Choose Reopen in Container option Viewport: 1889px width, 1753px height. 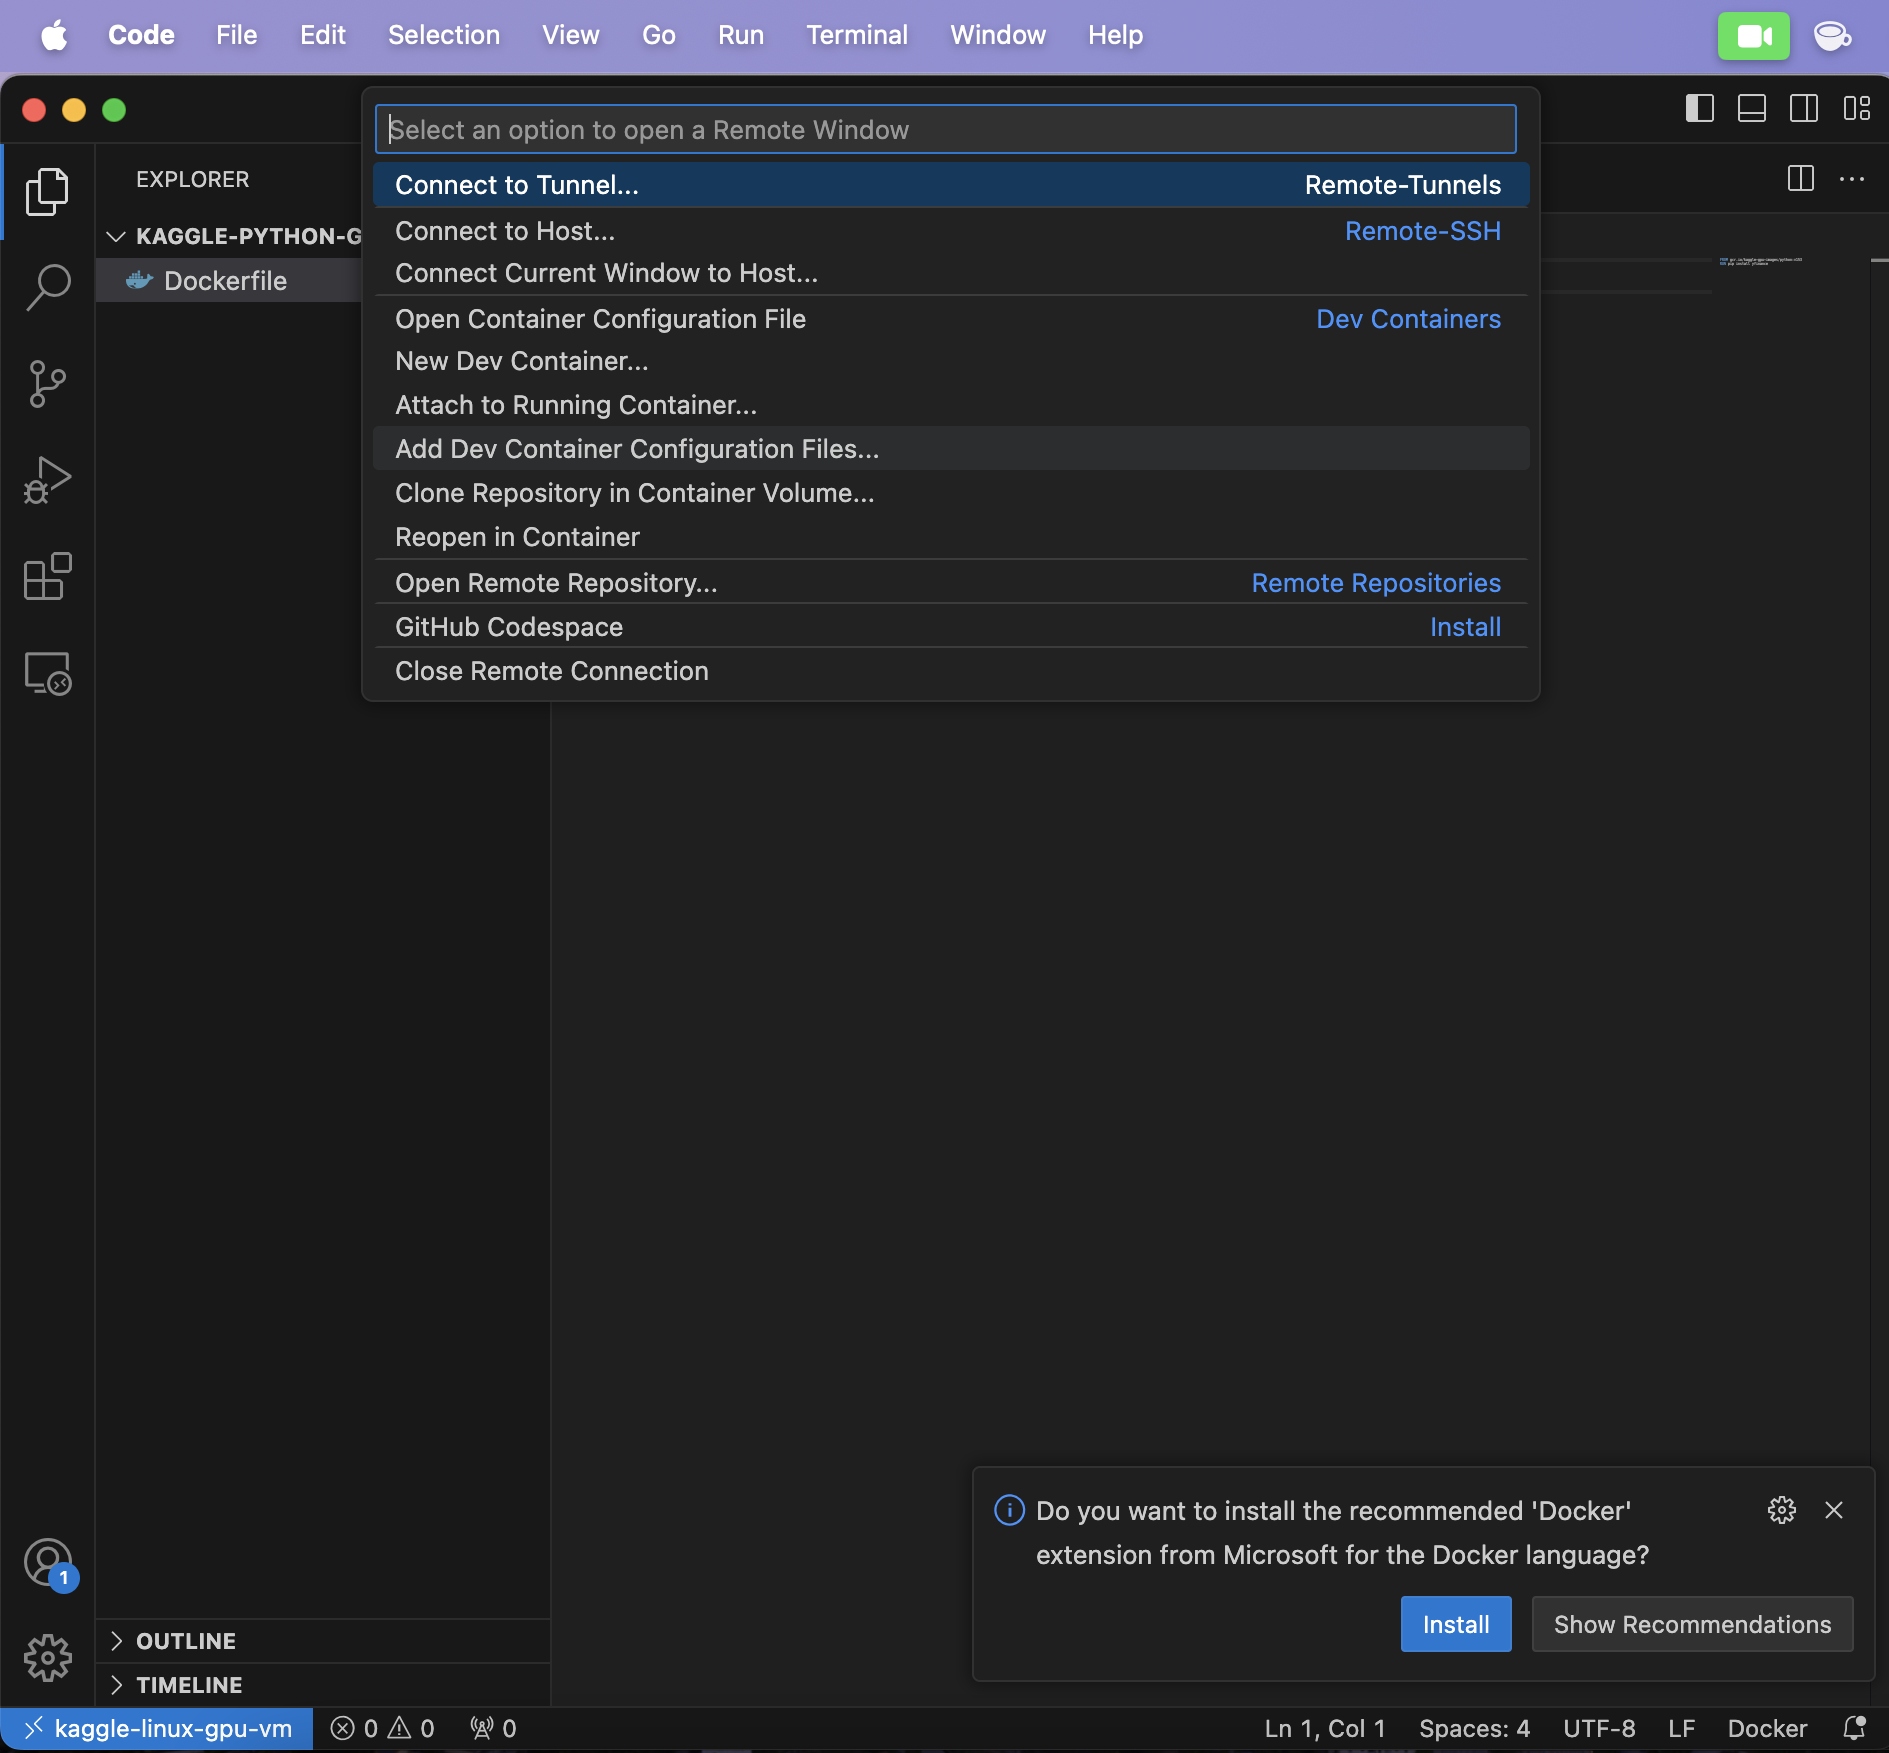(x=950, y=537)
